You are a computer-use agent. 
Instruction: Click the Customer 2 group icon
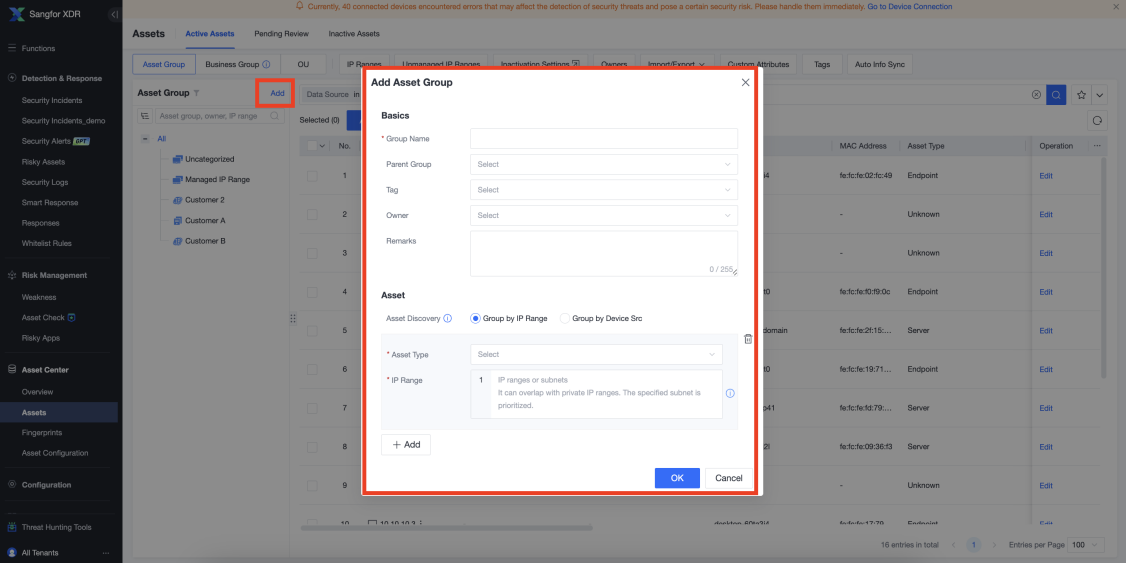click(177, 200)
